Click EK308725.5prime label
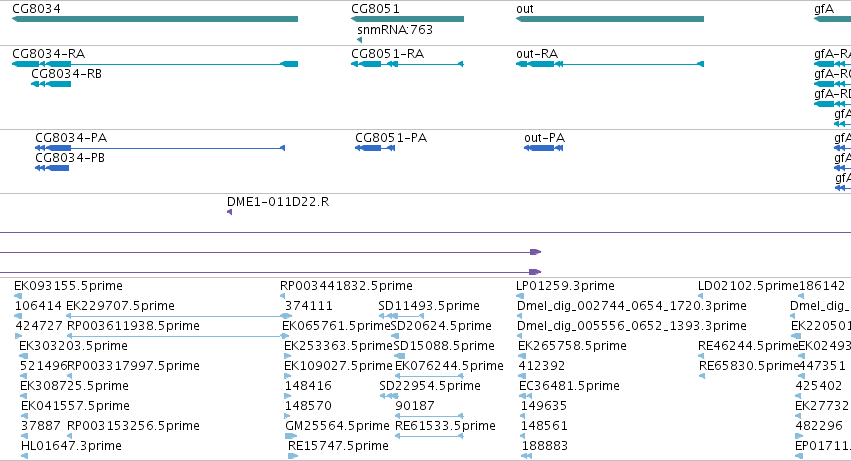Viewport: 851px width, 461px height. pyautogui.click(x=74, y=386)
